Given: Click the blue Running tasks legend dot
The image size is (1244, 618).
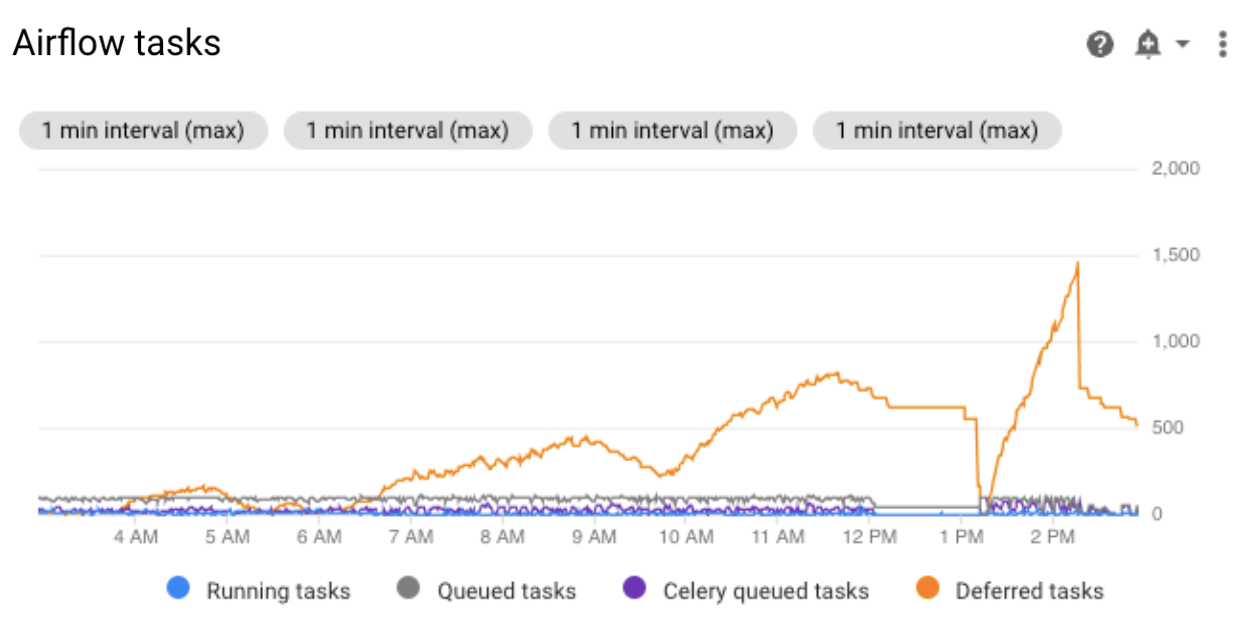Looking at the screenshot, I should coord(178,590).
